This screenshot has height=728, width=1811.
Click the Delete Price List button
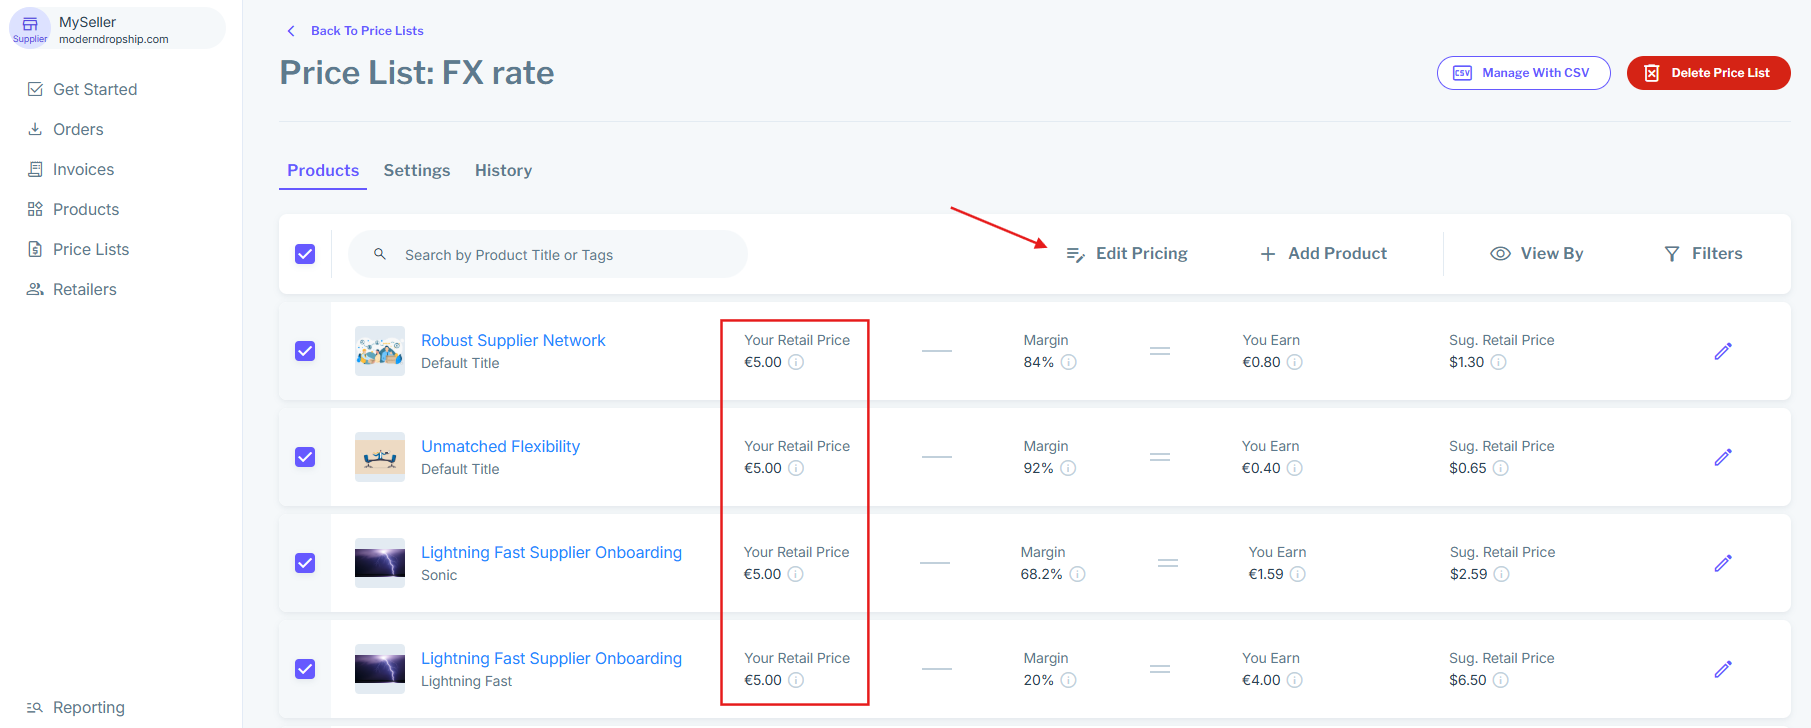pos(1708,73)
